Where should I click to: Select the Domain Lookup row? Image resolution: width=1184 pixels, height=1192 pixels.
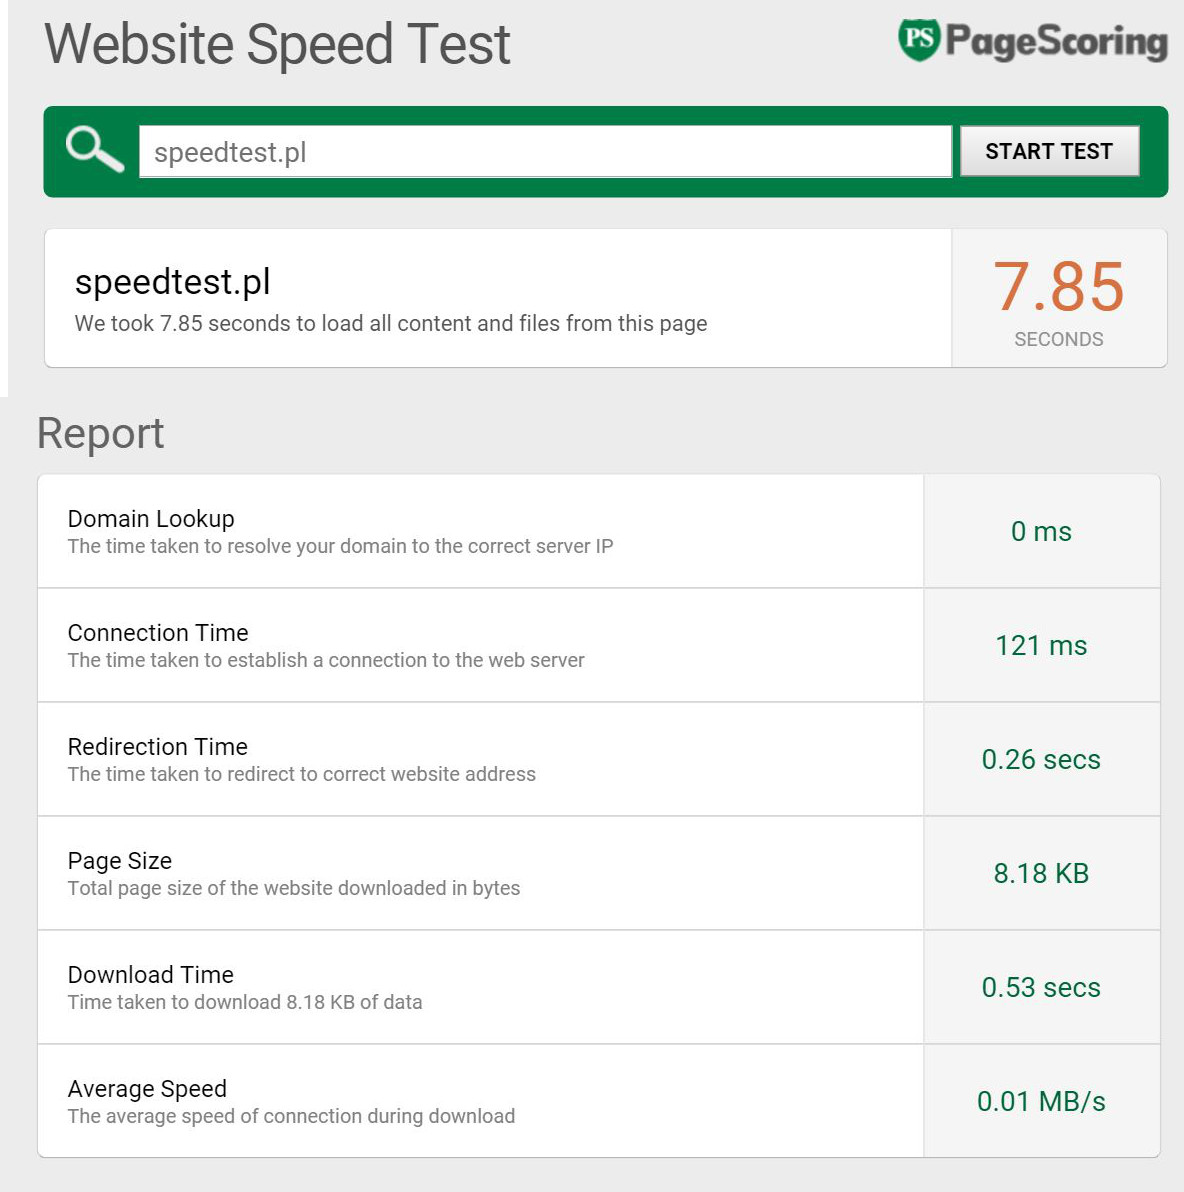[x=599, y=531]
